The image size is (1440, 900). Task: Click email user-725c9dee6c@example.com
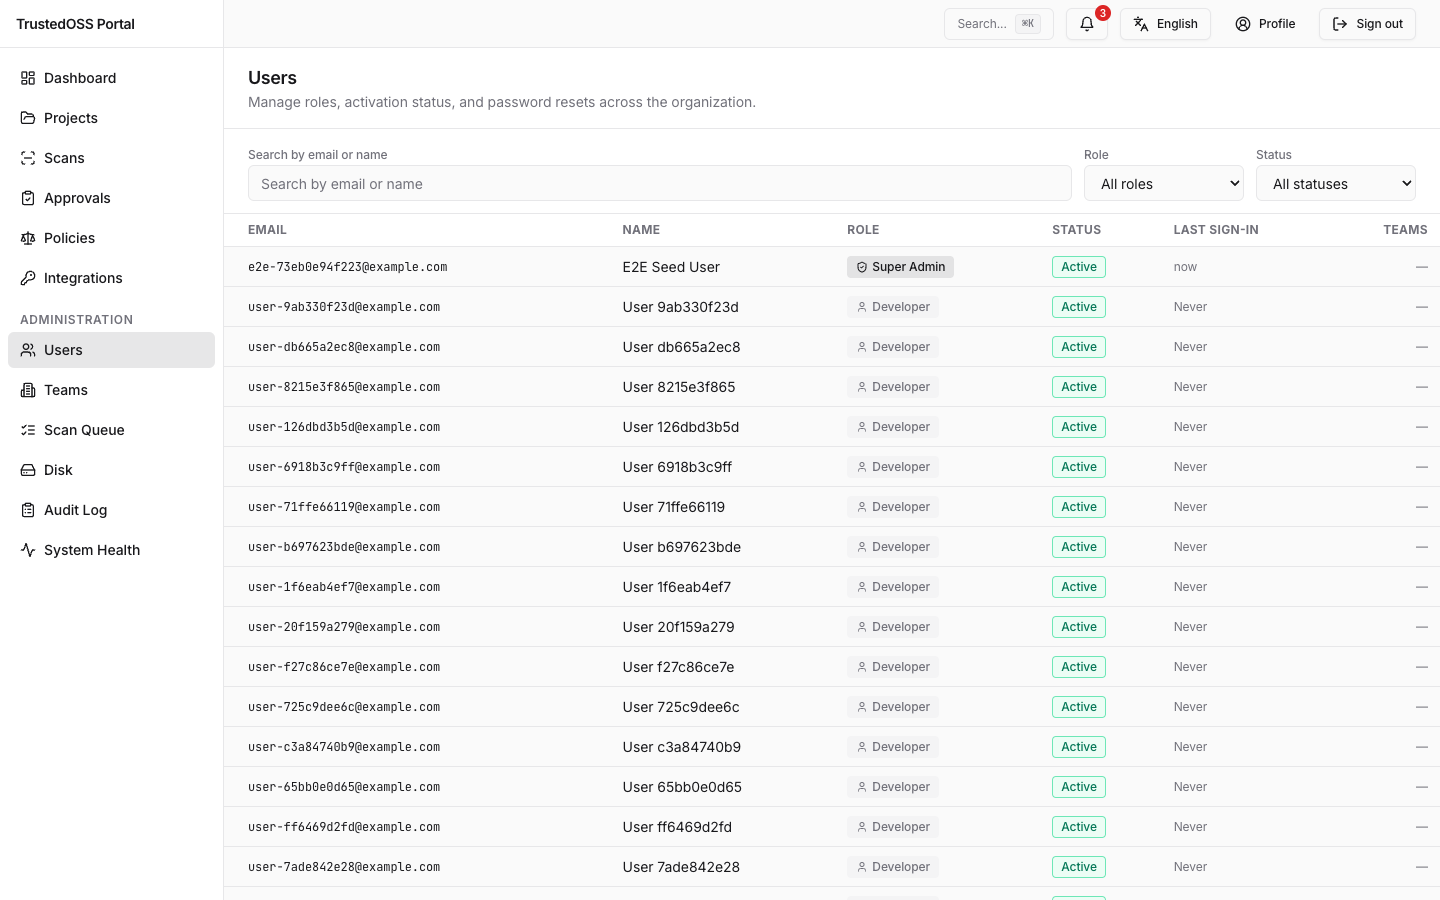(x=344, y=707)
